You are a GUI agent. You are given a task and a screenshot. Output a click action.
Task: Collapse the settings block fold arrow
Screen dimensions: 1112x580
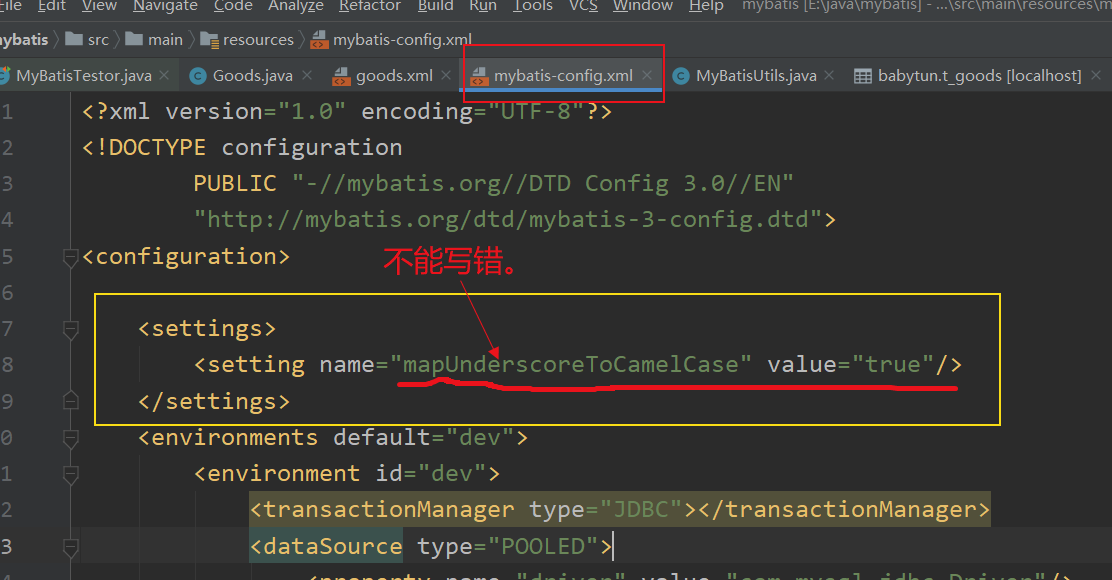pos(69,328)
